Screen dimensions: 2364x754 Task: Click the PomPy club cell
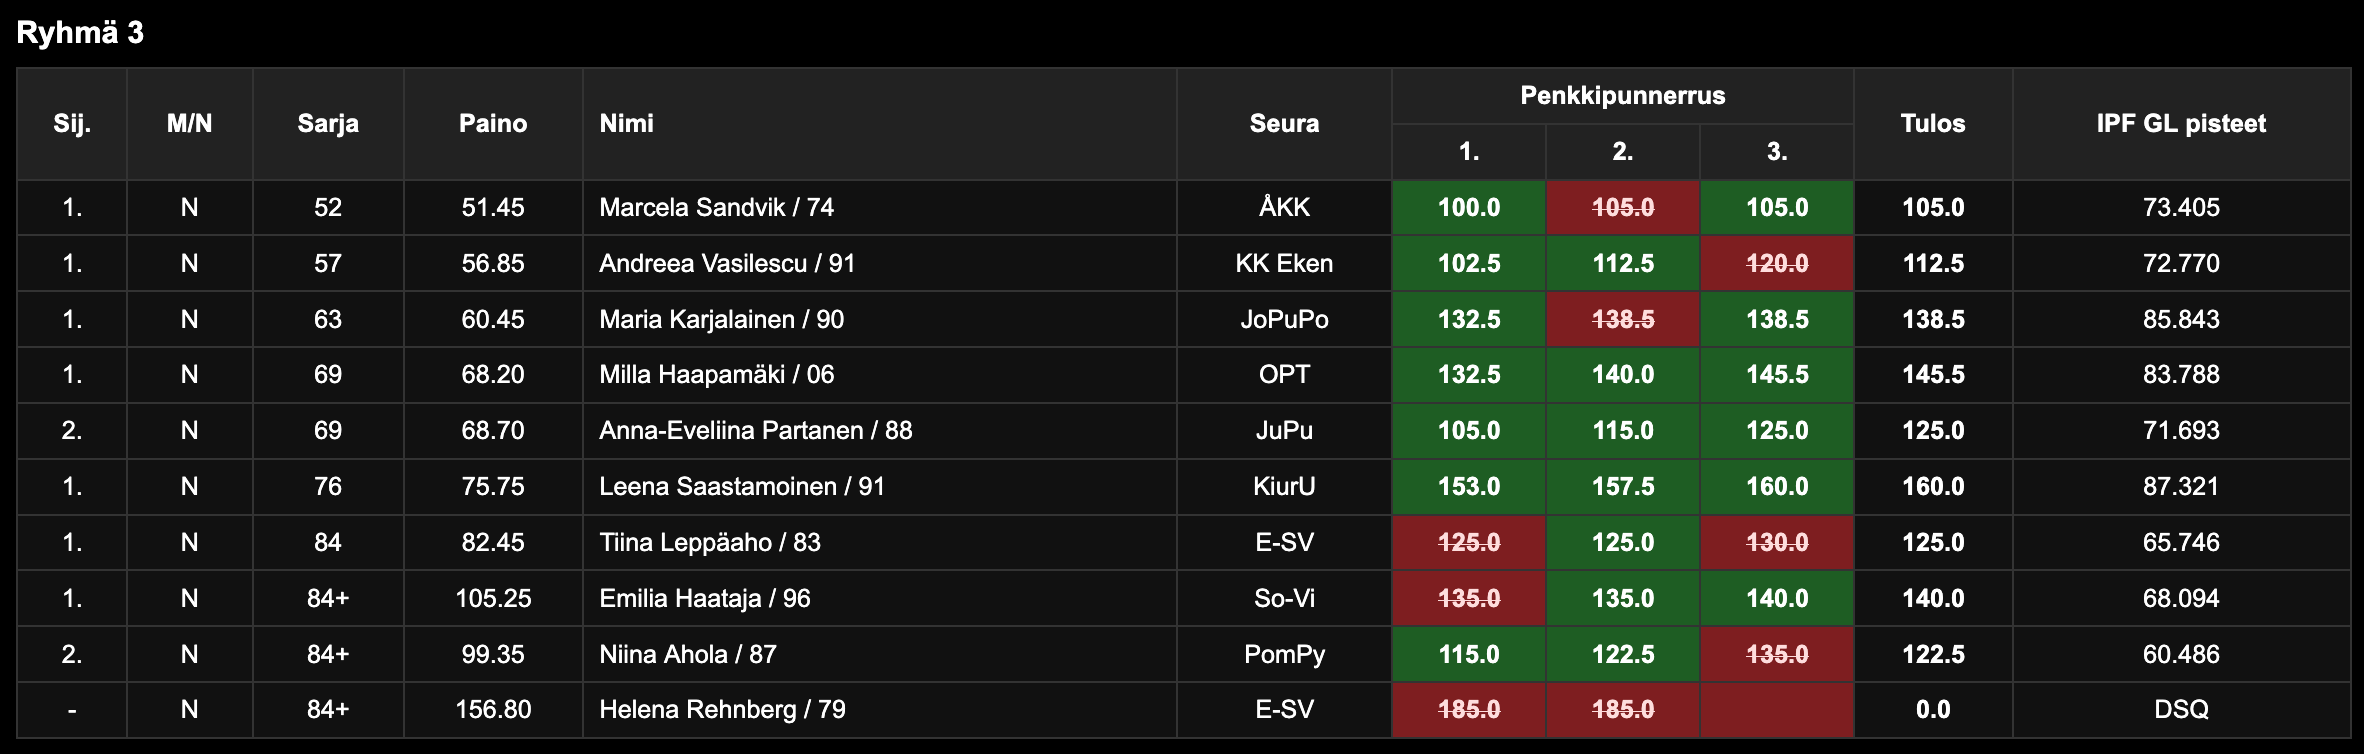pyautogui.click(x=1284, y=655)
